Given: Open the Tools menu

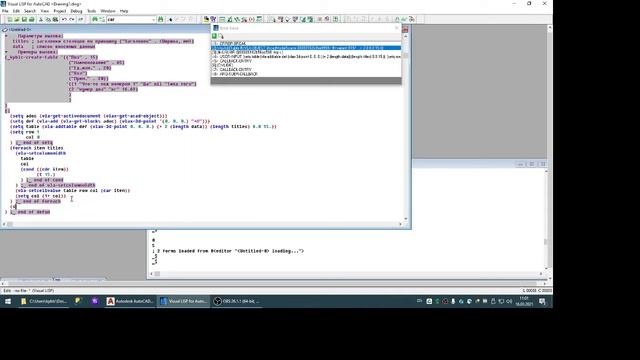Looking at the screenshot, I should (91, 11).
